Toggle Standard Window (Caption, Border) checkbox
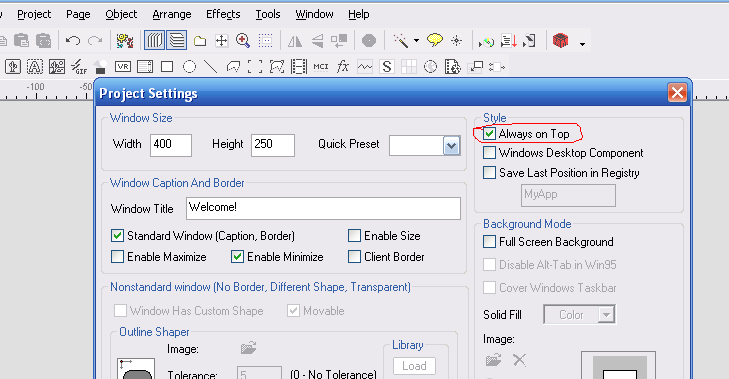This screenshot has width=729, height=379. (117, 236)
